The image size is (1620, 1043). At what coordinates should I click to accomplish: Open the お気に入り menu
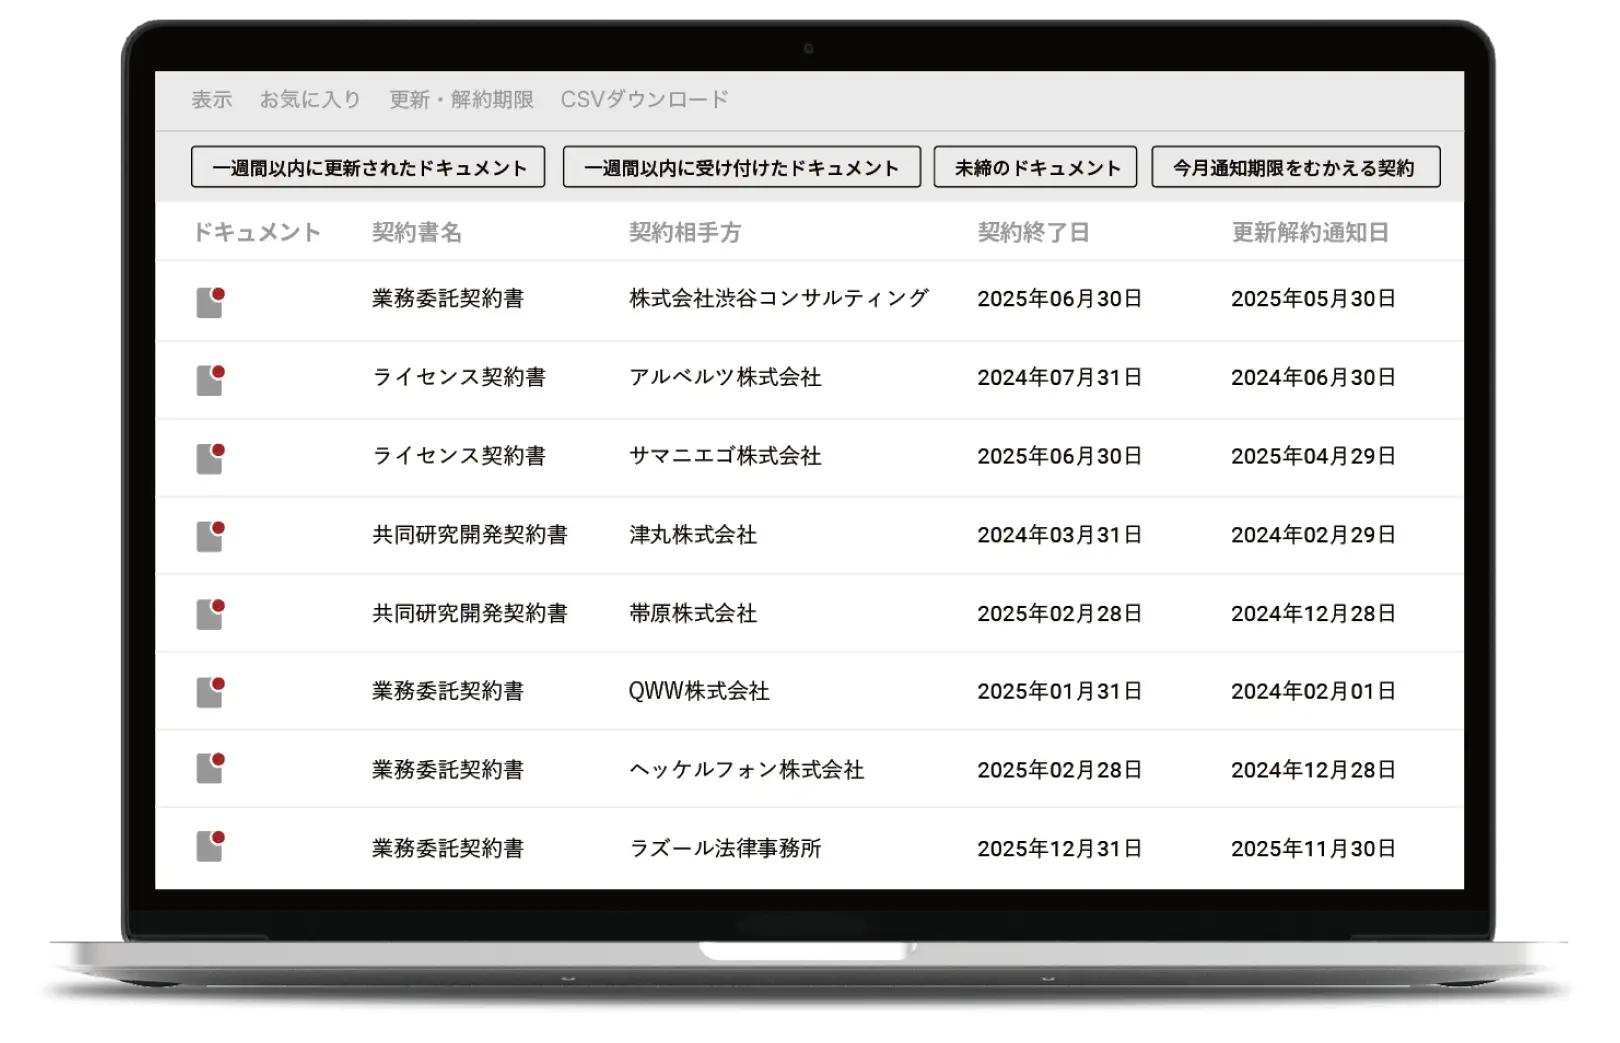(310, 100)
